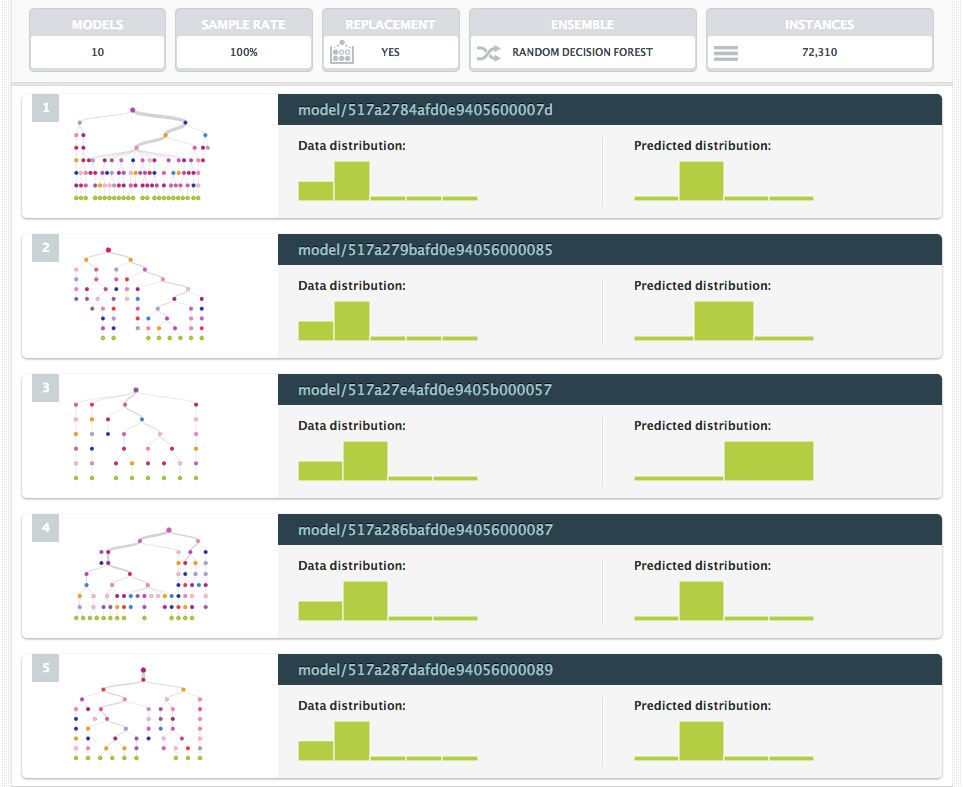
Task: Click the Instances stacked-lines icon
Action: pos(726,53)
